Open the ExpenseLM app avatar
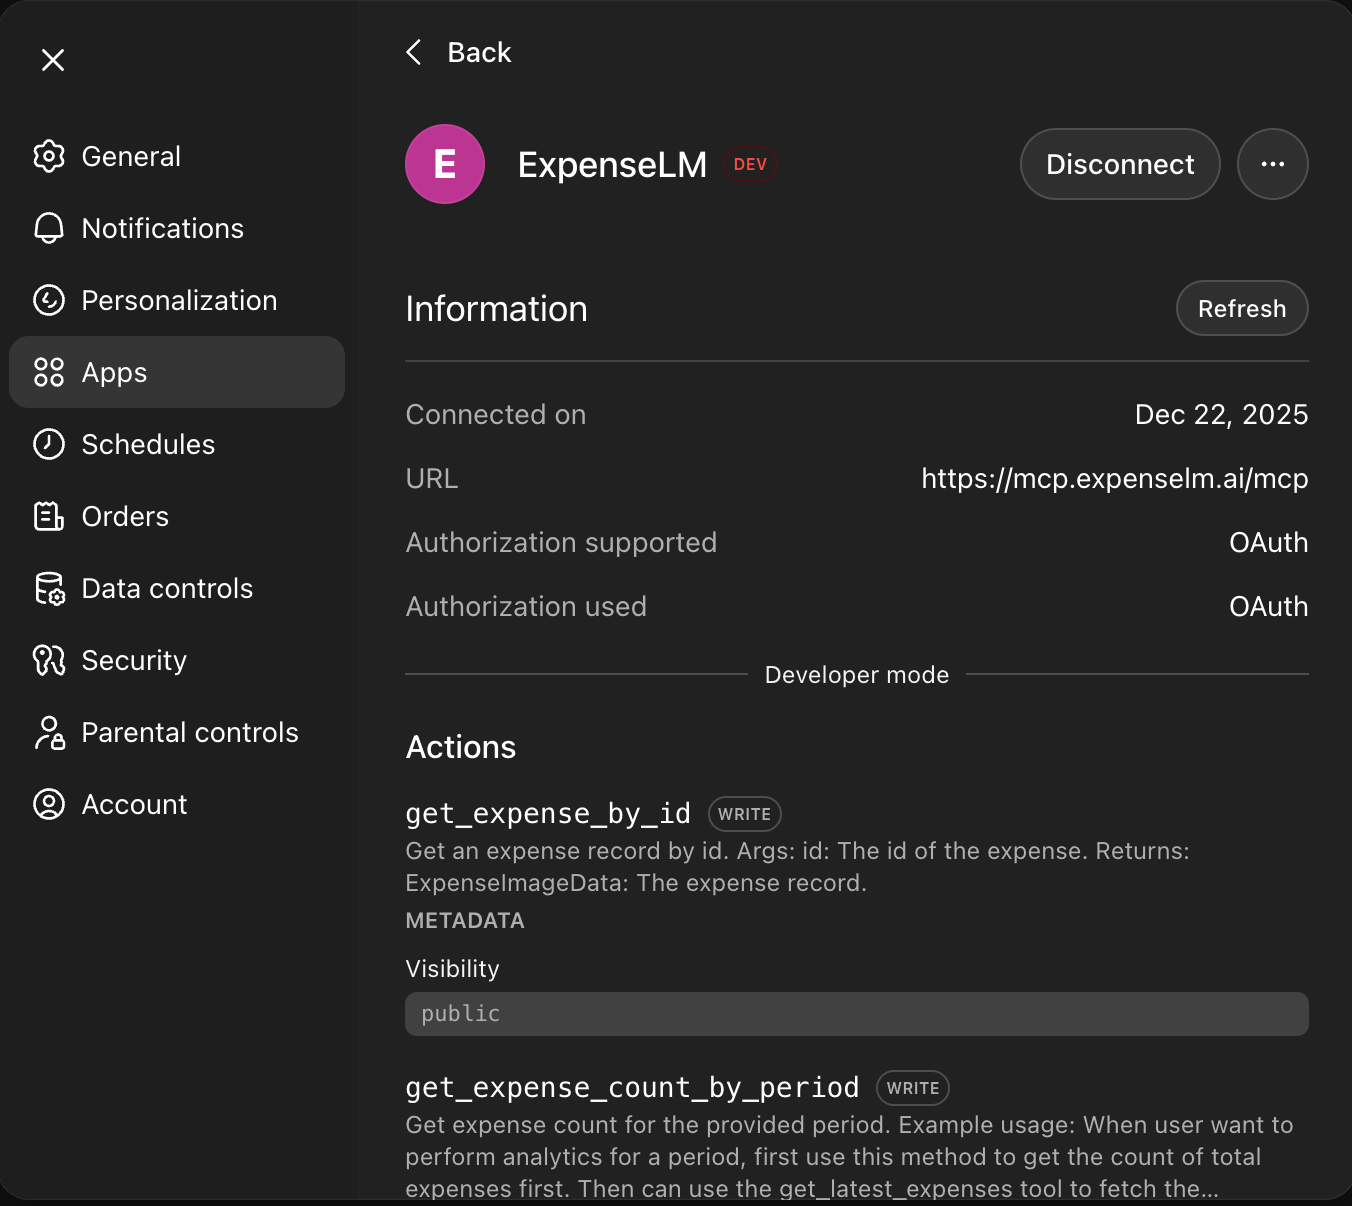Image resolution: width=1352 pixels, height=1206 pixels. [444, 164]
